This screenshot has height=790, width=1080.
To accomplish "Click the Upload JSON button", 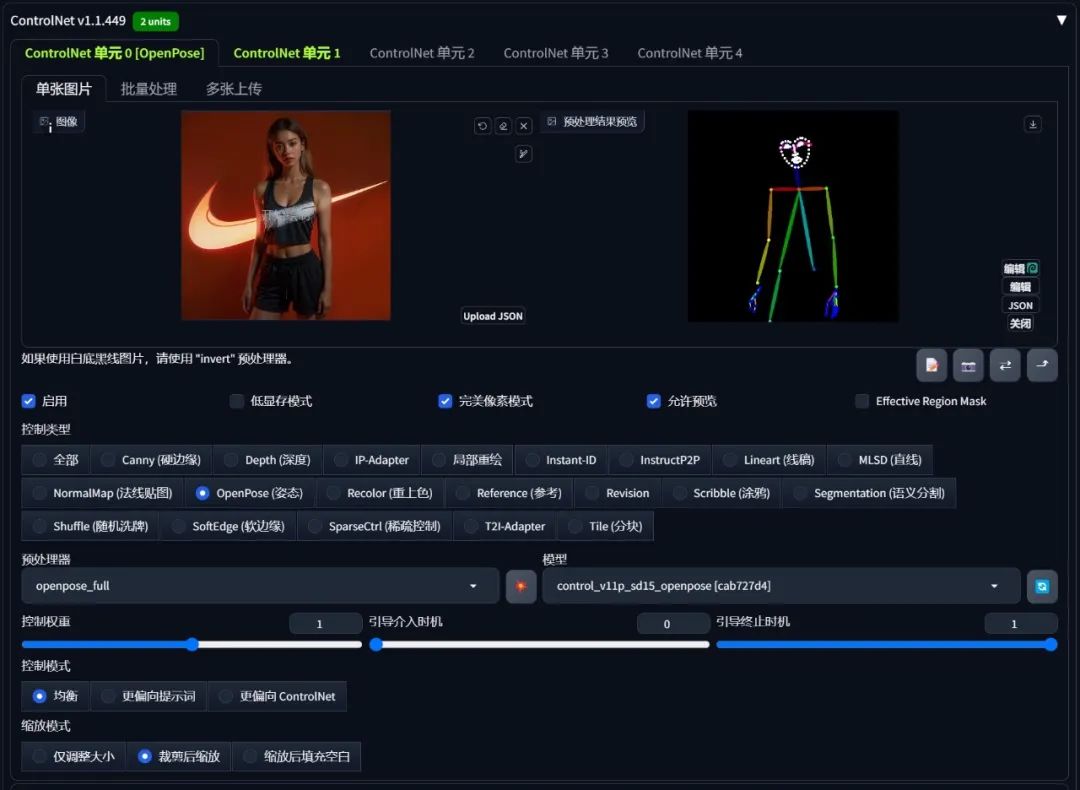I will click(x=492, y=316).
